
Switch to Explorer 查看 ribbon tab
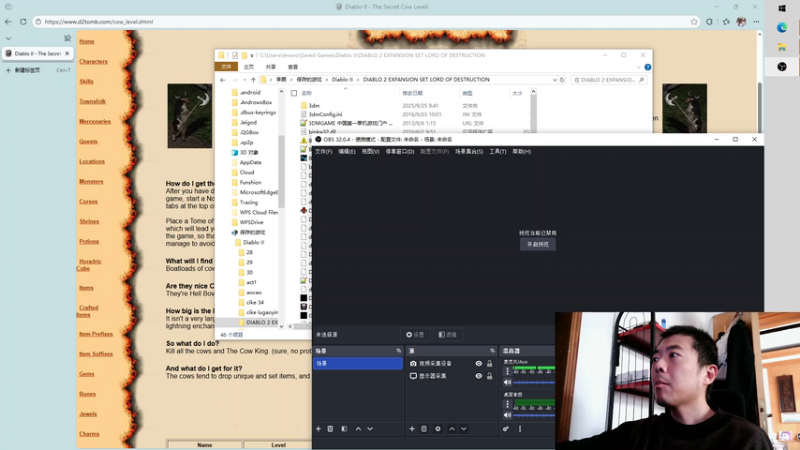click(293, 67)
